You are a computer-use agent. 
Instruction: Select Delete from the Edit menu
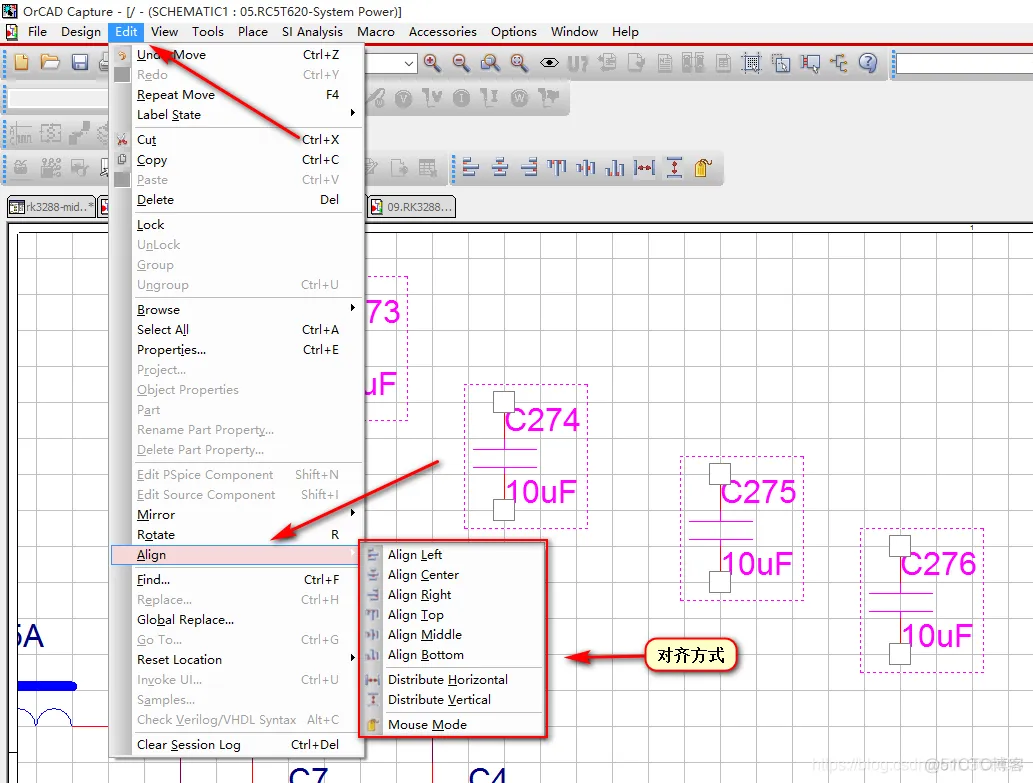coord(237,200)
